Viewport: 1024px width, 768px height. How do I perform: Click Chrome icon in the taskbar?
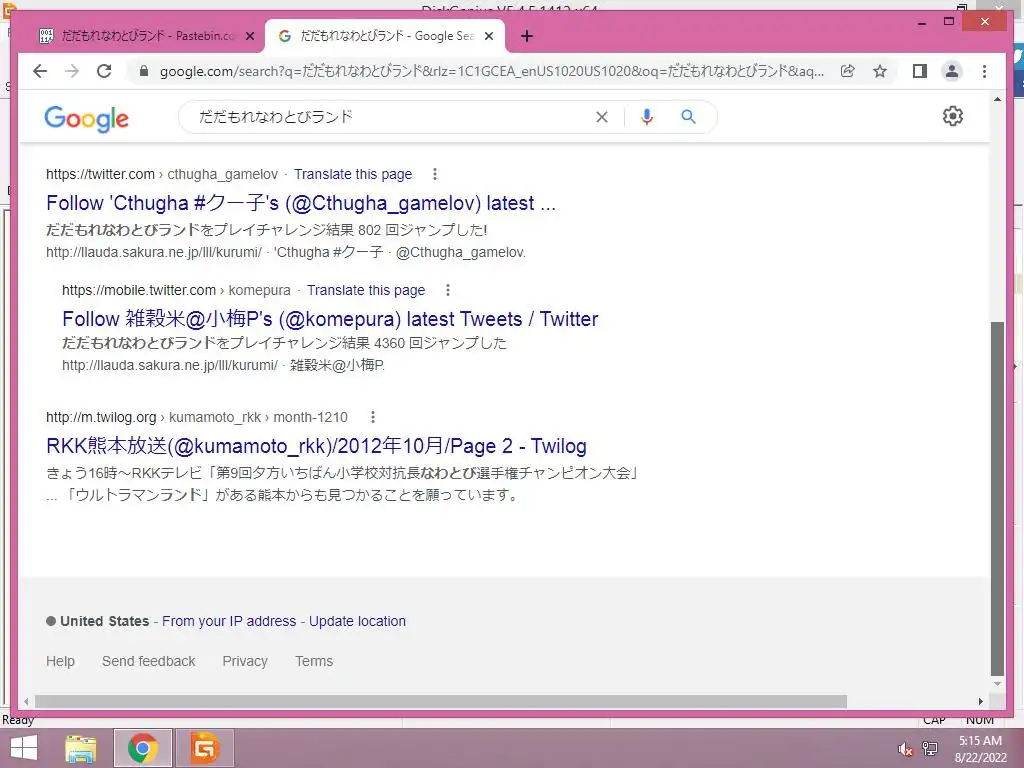[x=142, y=748]
